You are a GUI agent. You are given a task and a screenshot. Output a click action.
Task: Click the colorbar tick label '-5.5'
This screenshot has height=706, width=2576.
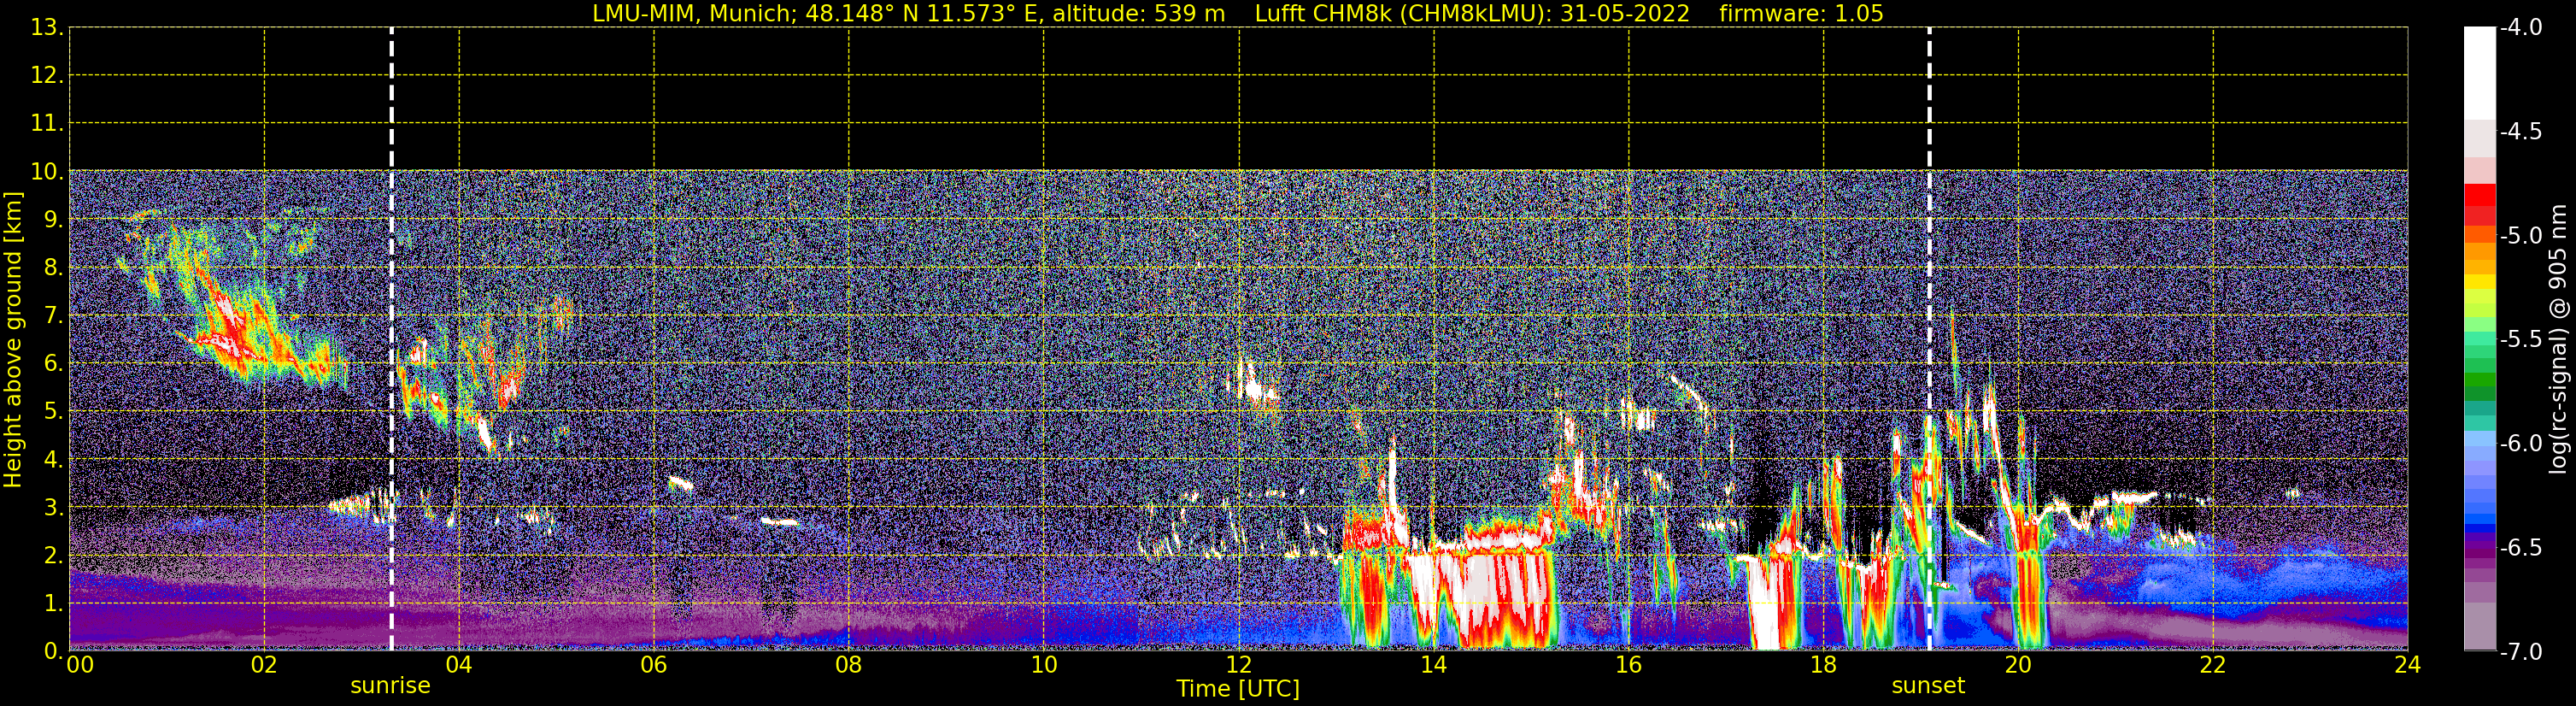[x=2521, y=340]
